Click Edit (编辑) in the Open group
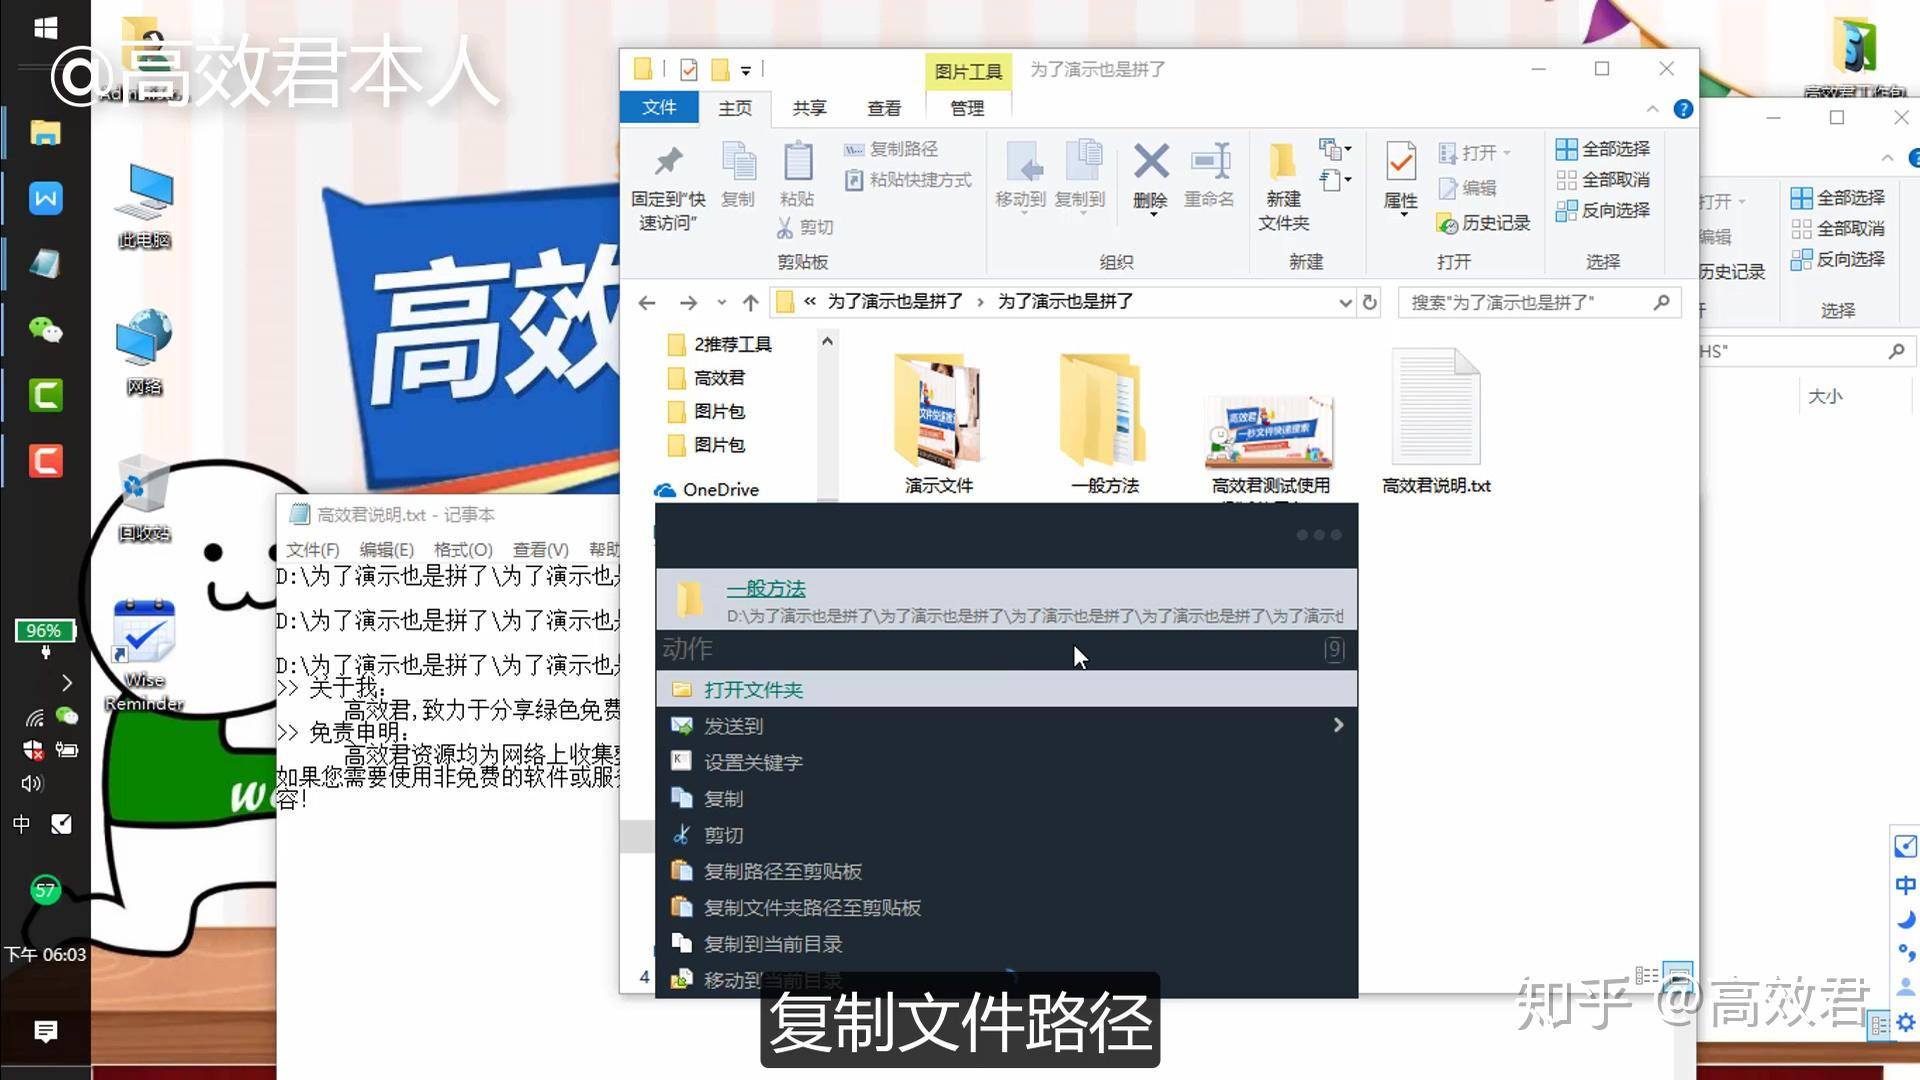 click(1468, 188)
